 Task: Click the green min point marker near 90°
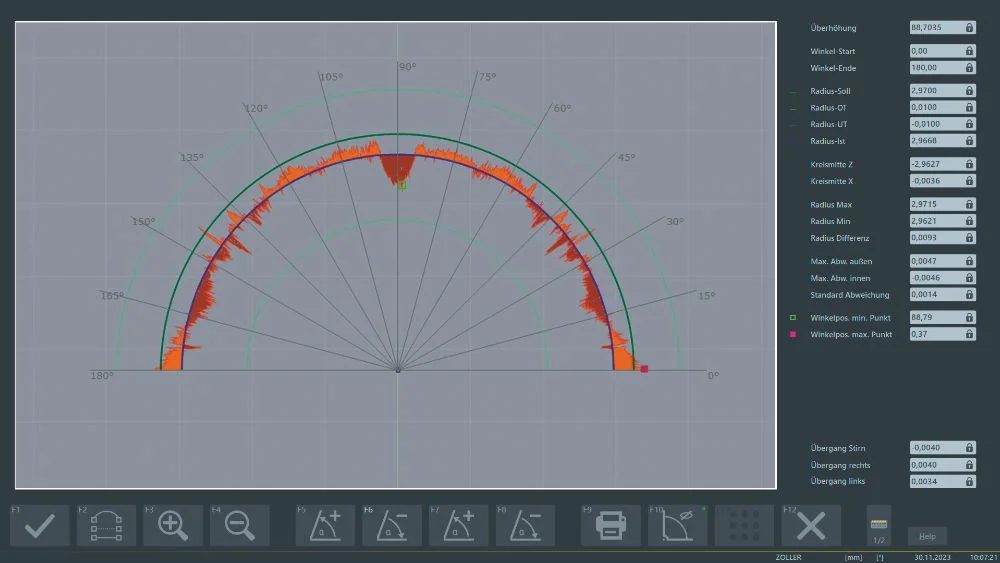coord(402,185)
